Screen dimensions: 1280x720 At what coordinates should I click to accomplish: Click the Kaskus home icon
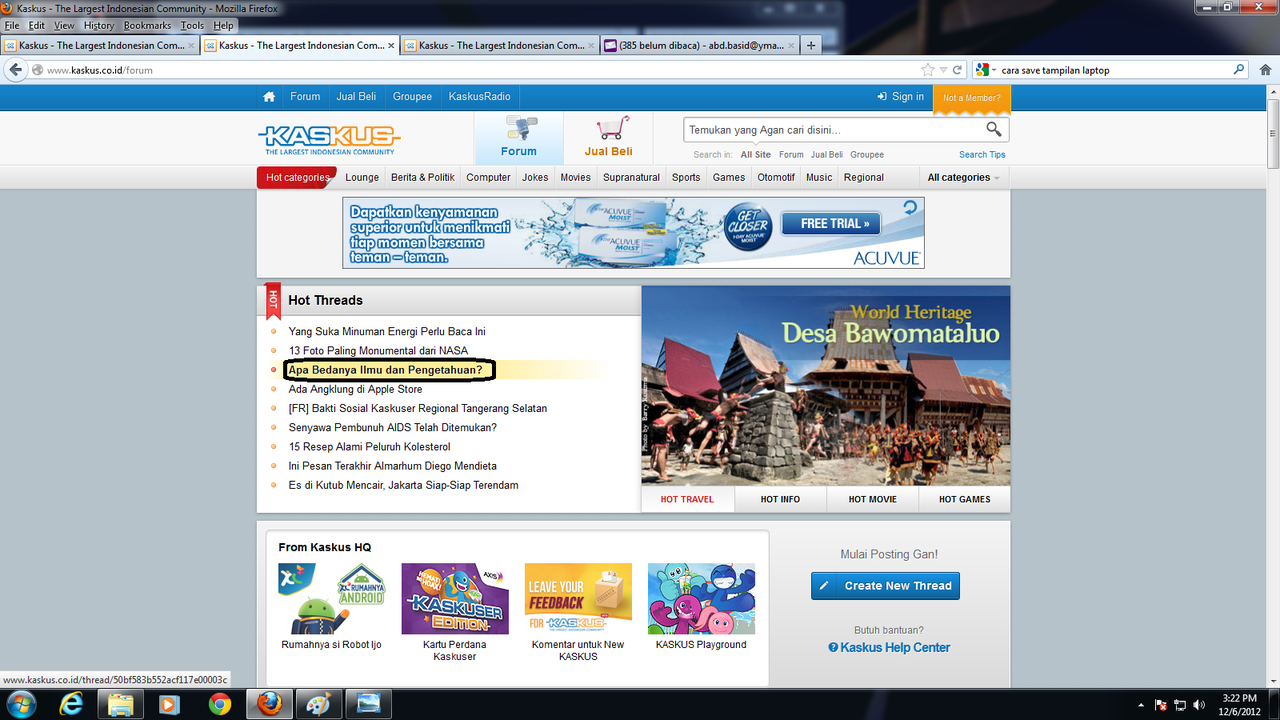point(269,97)
